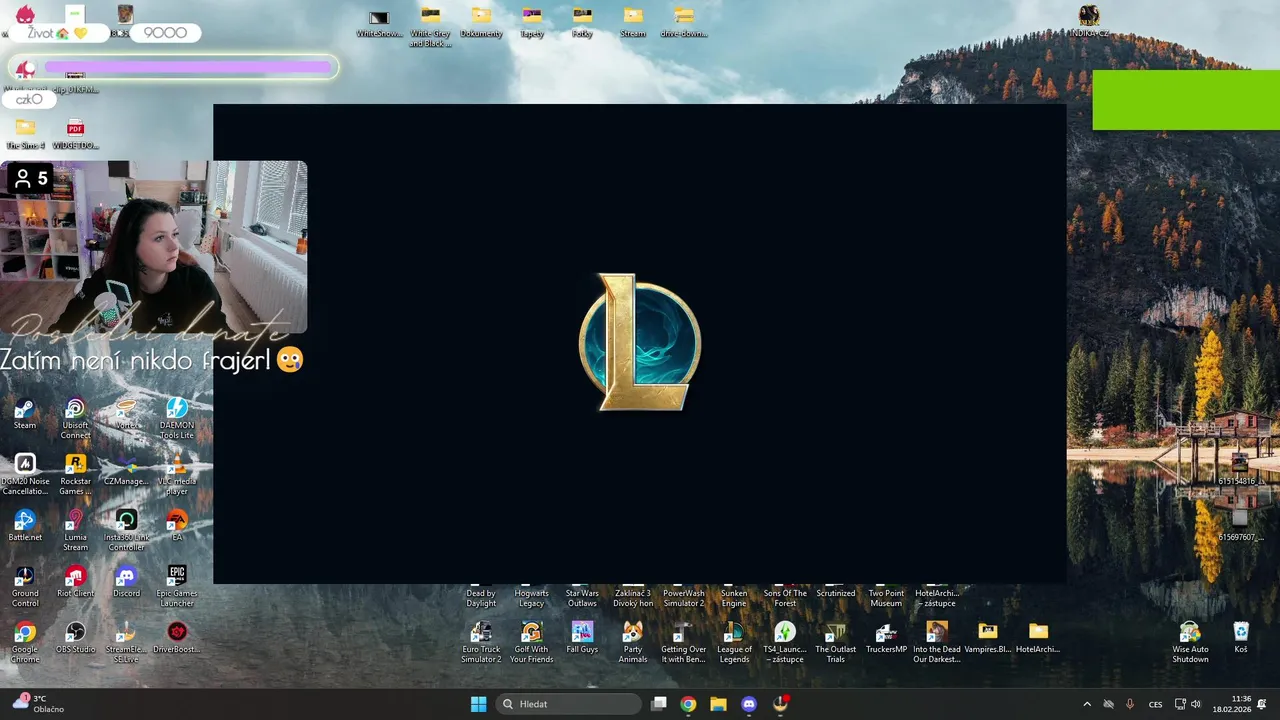The height and width of the screenshot is (720, 1280).
Task: Open the WIDGET PDF file
Action: pos(75,134)
